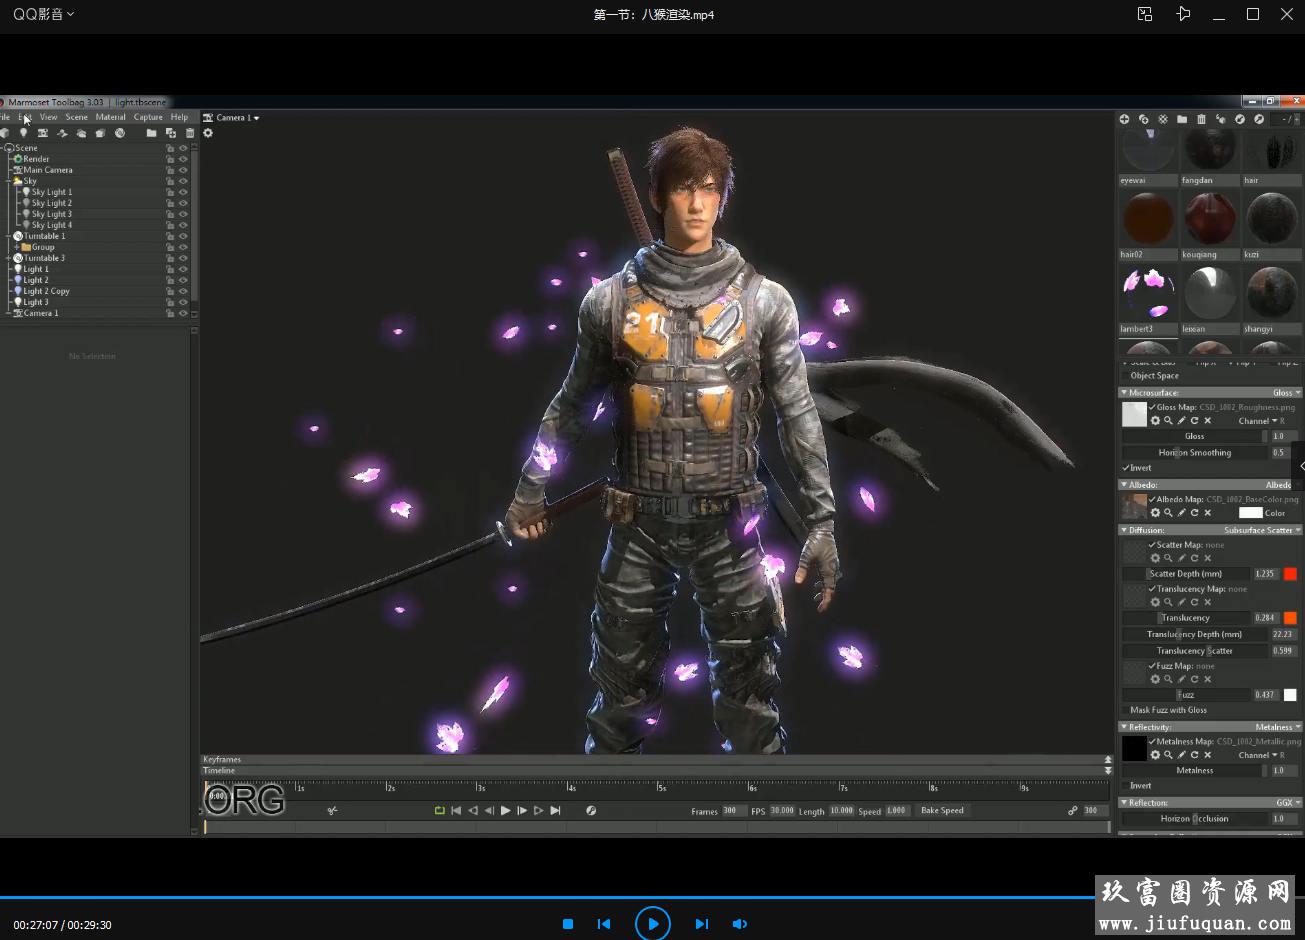Image resolution: width=1305 pixels, height=940 pixels.
Task: Open Albedo white Color swatch
Action: click(1251, 513)
